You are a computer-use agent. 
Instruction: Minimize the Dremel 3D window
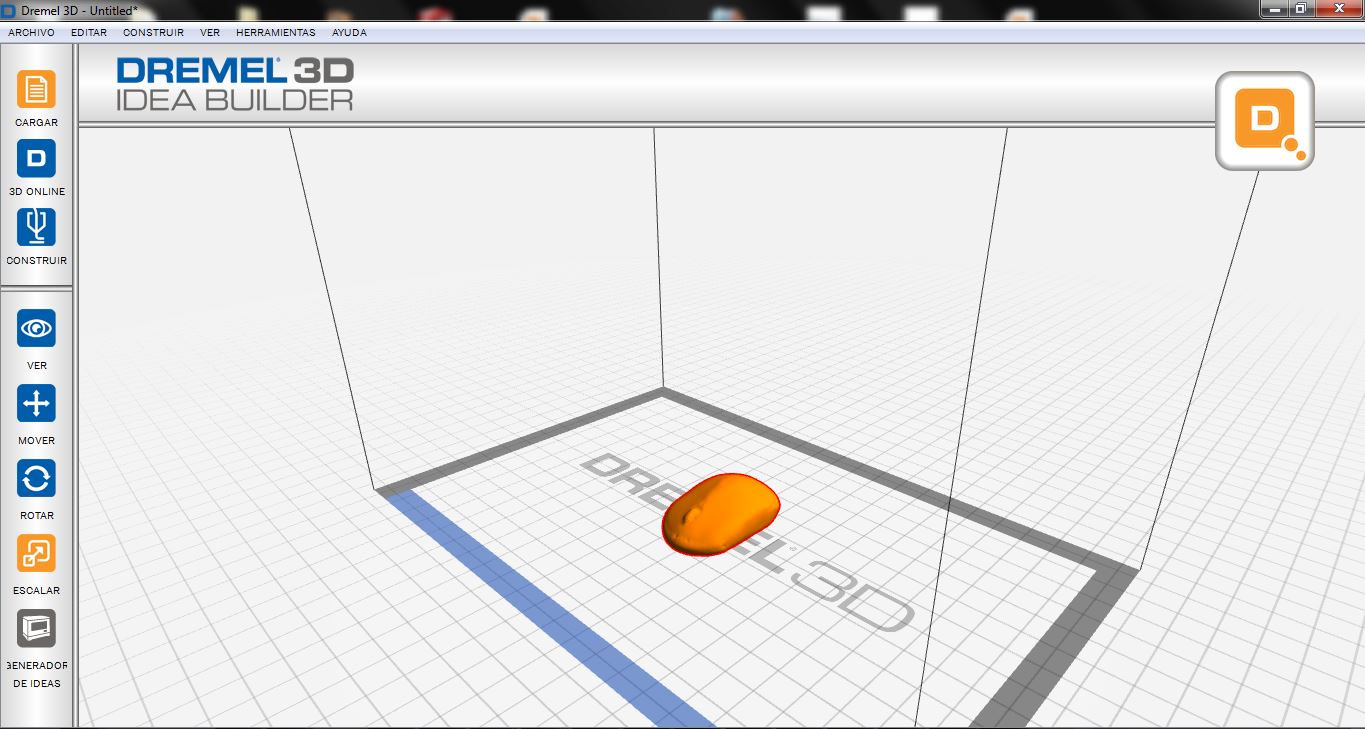coord(1273,8)
